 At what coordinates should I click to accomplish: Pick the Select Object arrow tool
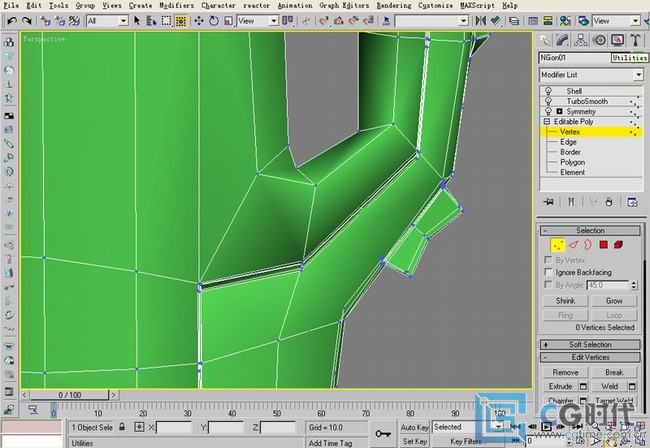coord(137,21)
